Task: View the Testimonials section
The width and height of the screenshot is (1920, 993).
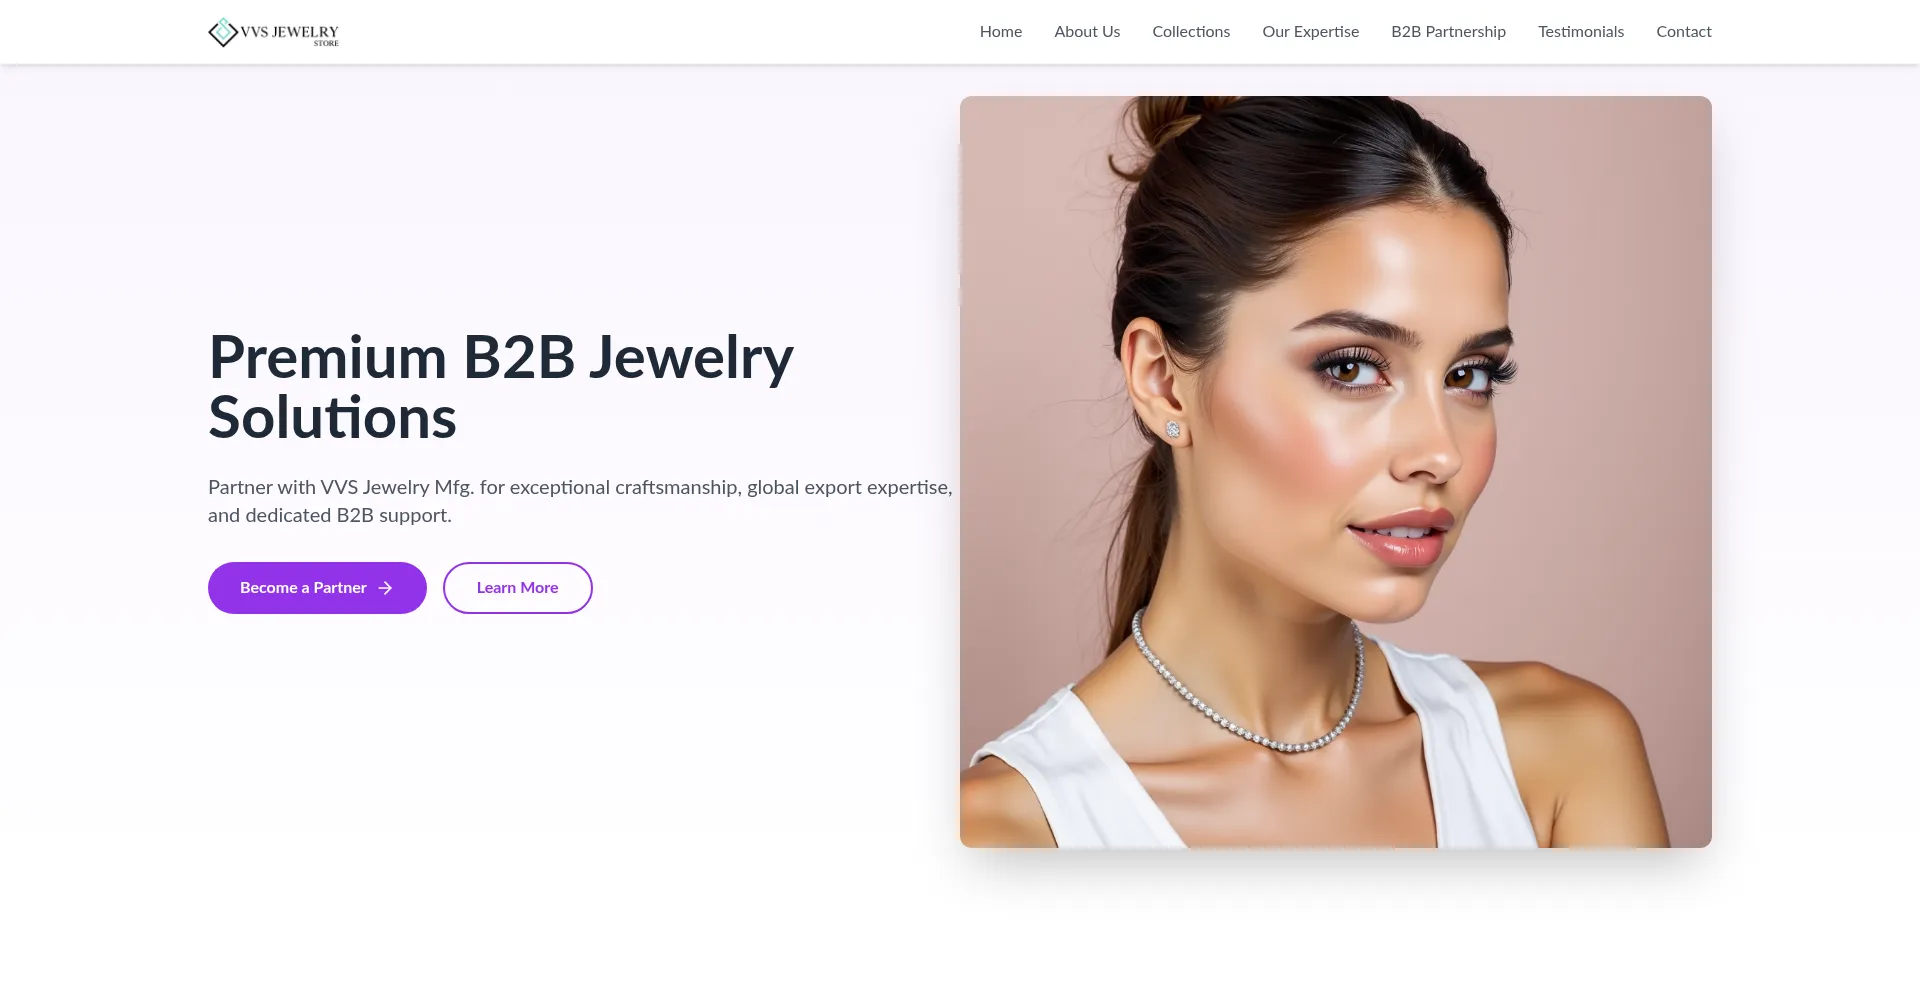Action: [1581, 32]
